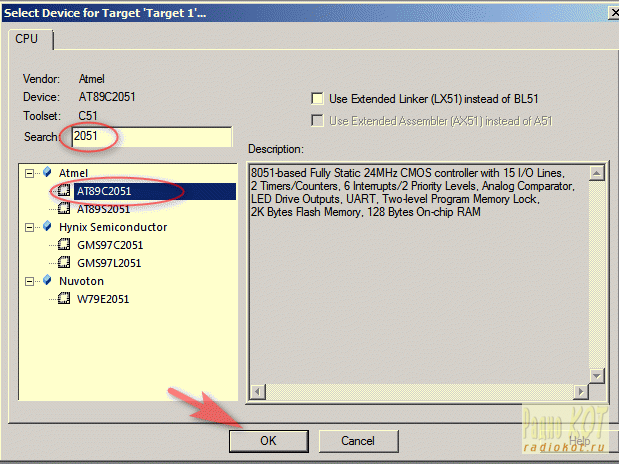Open Help for the device dialog

pyautogui.click(x=580, y=441)
